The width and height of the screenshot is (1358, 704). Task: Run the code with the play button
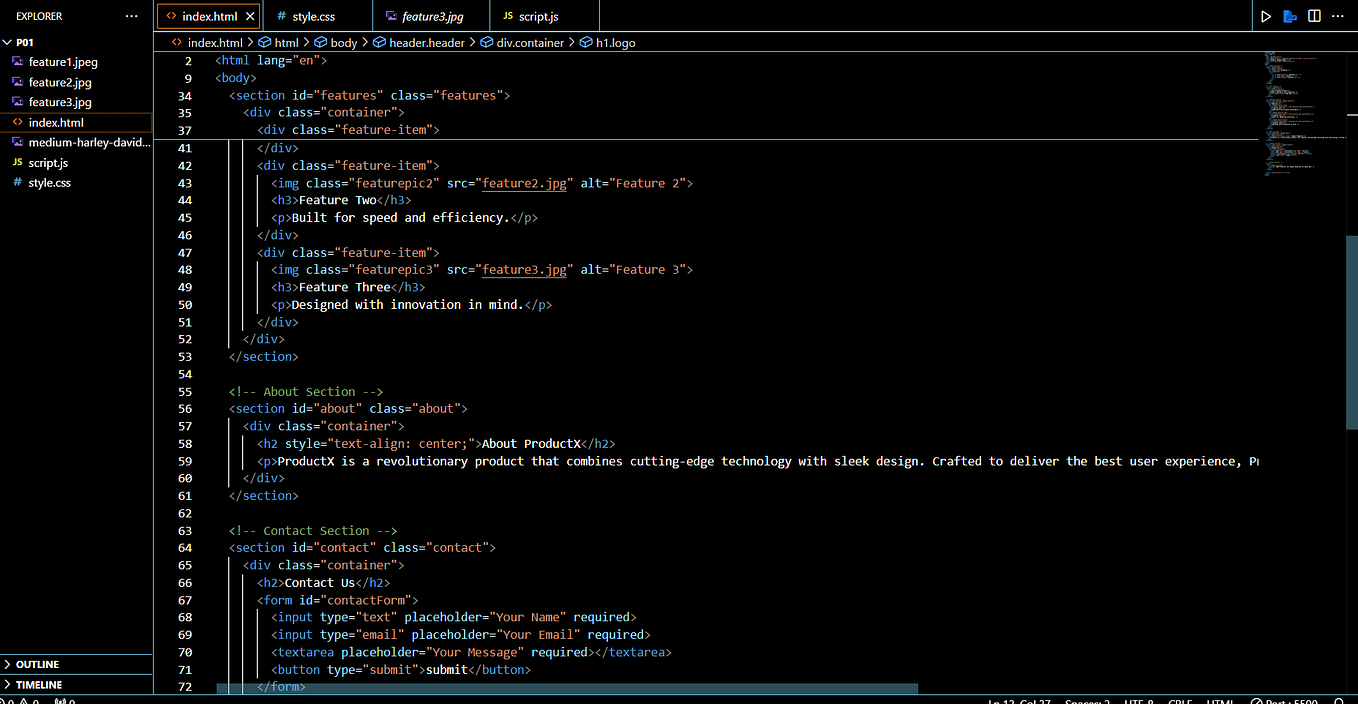[1264, 15]
